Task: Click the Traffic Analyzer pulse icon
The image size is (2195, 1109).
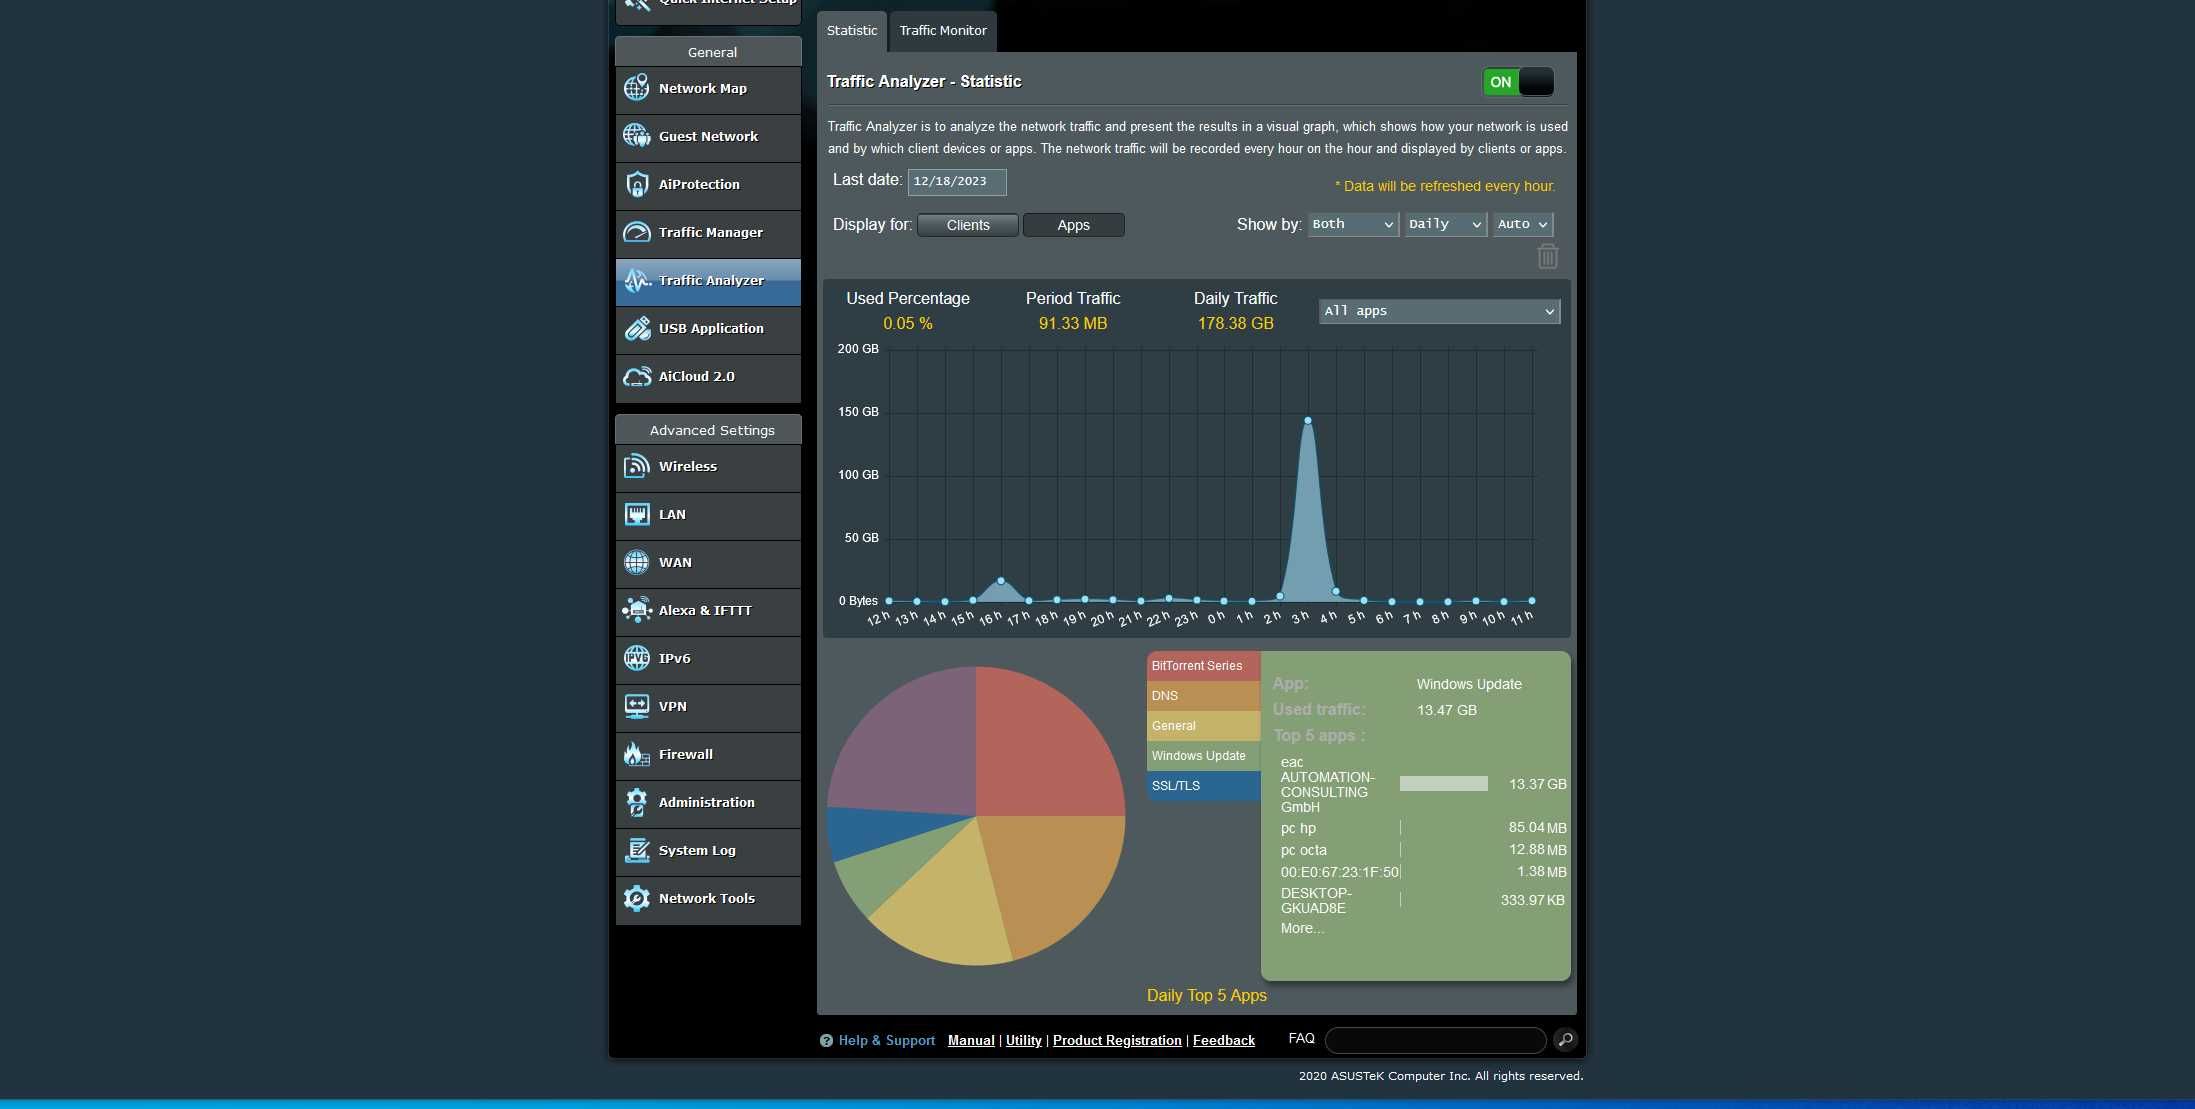Action: [637, 280]
